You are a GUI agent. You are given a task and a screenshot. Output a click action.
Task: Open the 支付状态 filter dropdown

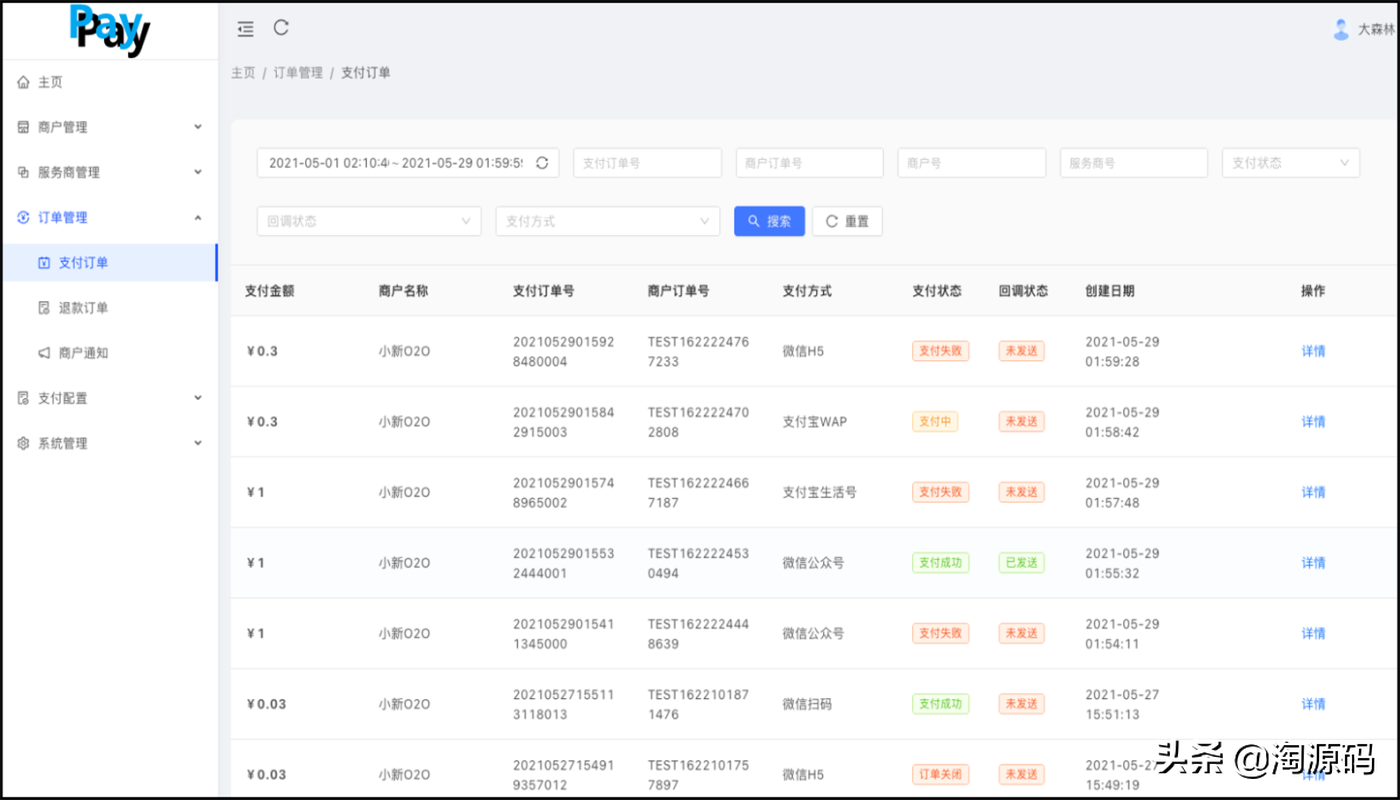(x=1290, y=163)
